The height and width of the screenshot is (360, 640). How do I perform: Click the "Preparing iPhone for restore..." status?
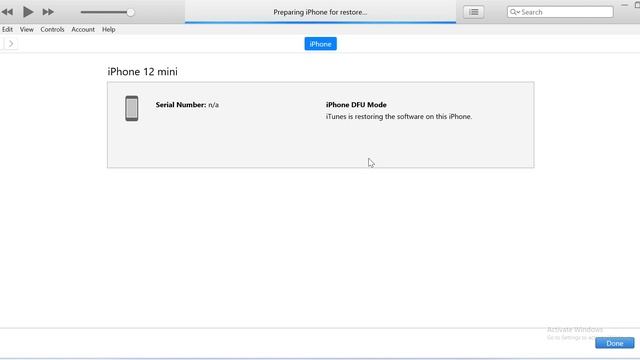(x=320, y=12)
